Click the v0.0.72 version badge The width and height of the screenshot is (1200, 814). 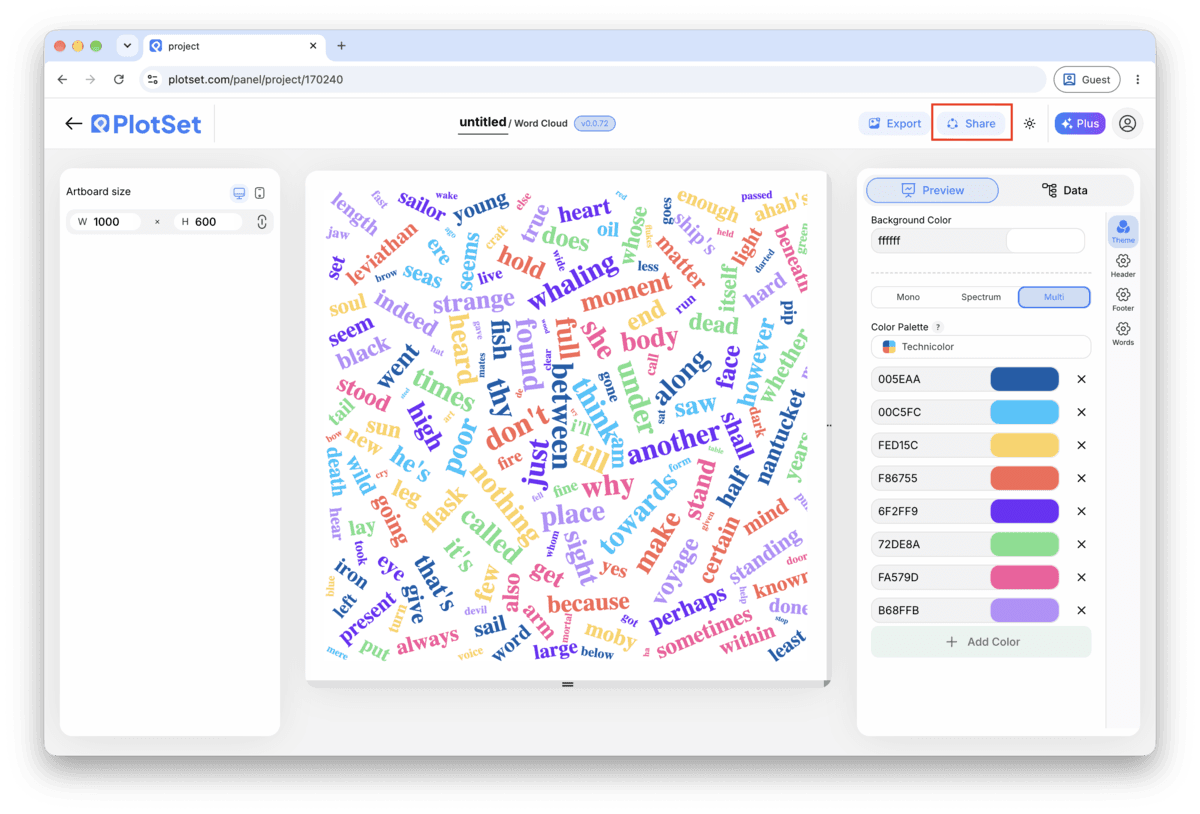click(x=595, y=123)
